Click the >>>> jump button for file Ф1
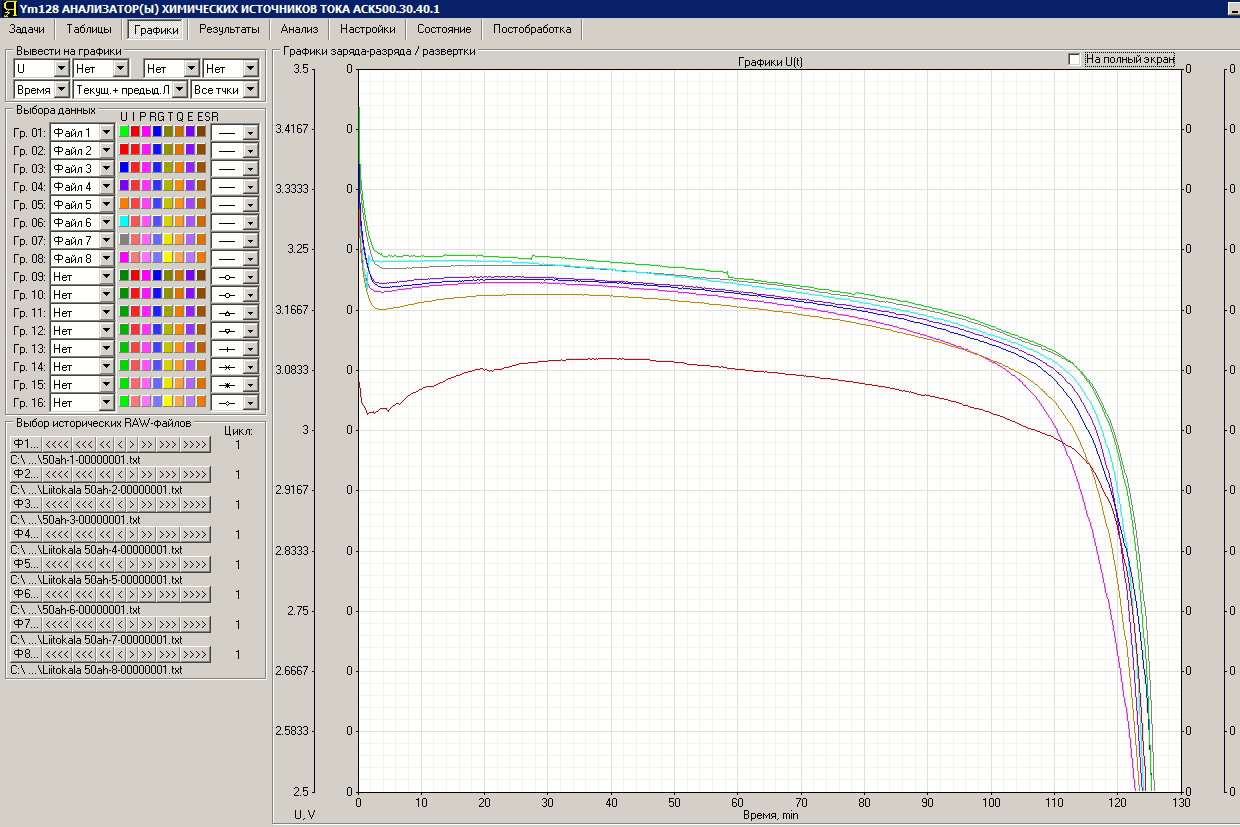The width and height of the screenshot is (1240, 827). [x=195, y=444]
